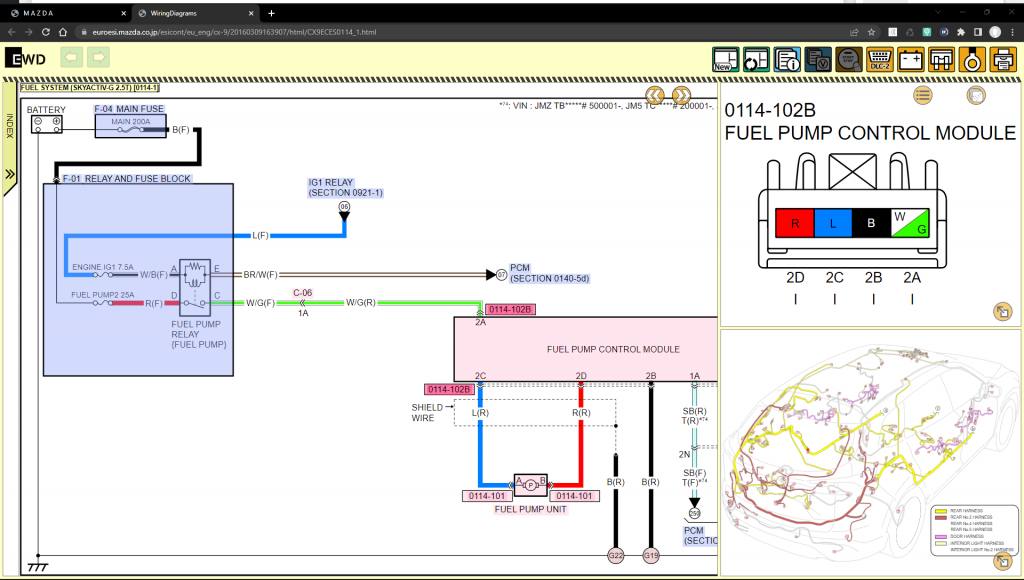The height and width of the screenshot is (580, 1024).
Task: Open a new browser tab
Action: click(271, 13)
